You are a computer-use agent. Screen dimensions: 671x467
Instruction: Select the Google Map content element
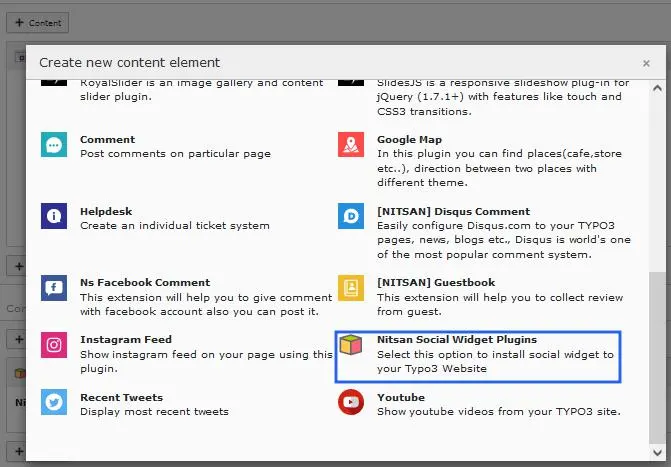pyautogui.click(x=410, y=140)
